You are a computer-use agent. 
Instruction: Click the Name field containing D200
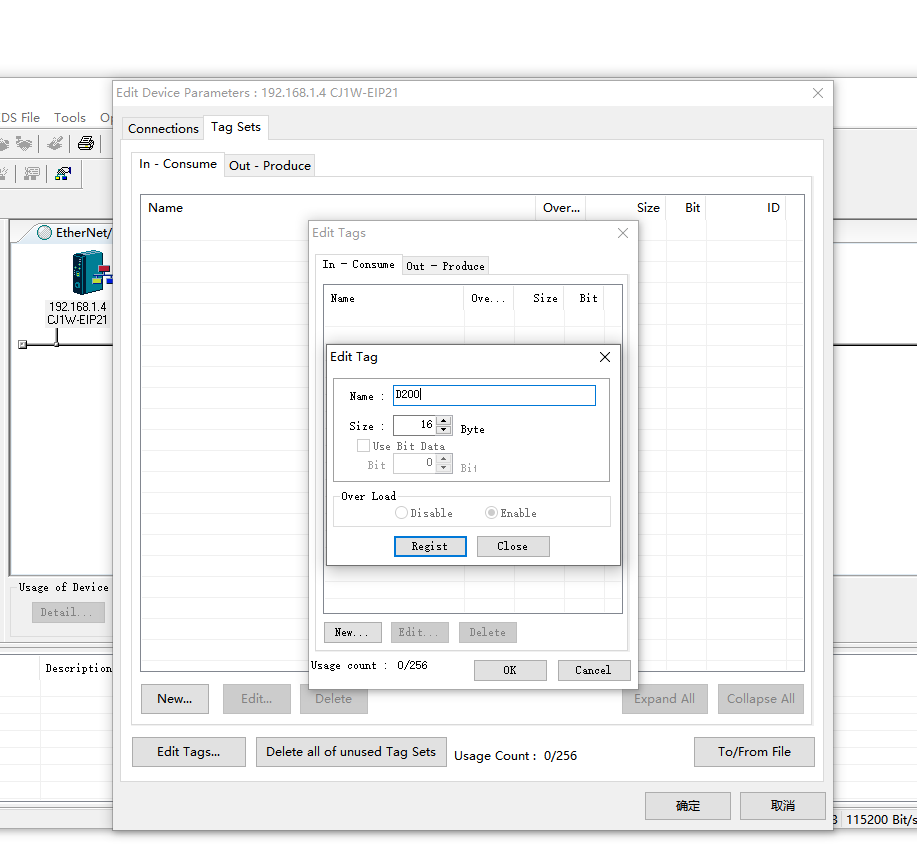pos(494,395)
